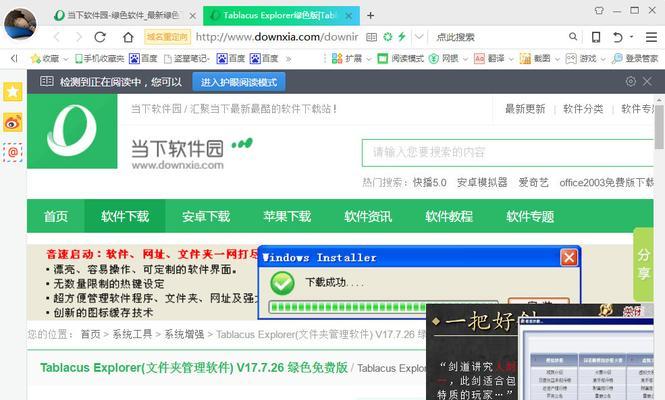Open the 登录管家 login manager
Image resolution: width=665 pixels, height=400 pixels.
point(635,59)
